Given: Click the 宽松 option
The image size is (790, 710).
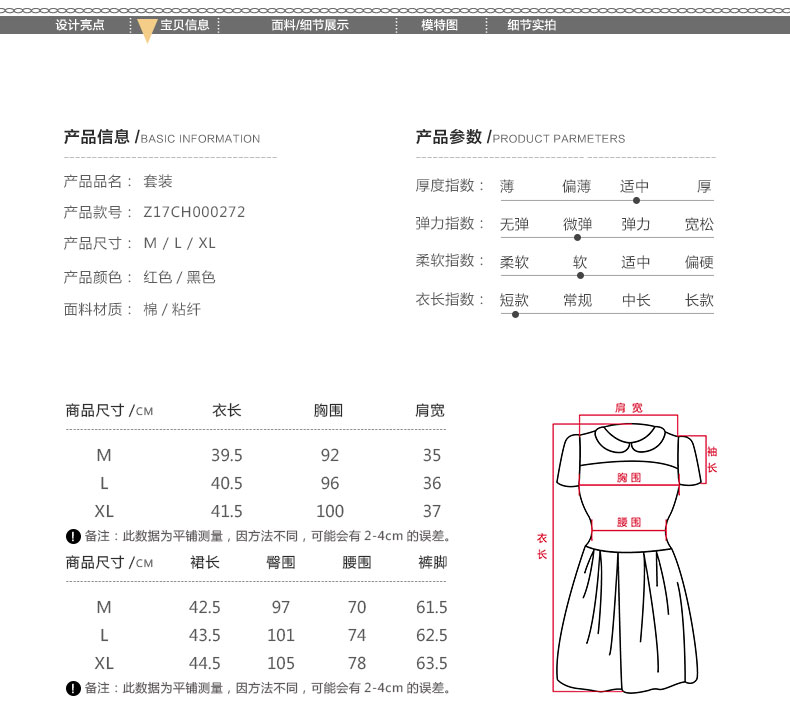Looking at the screenshot, I should pyautogui.click(x=699, y=224).
